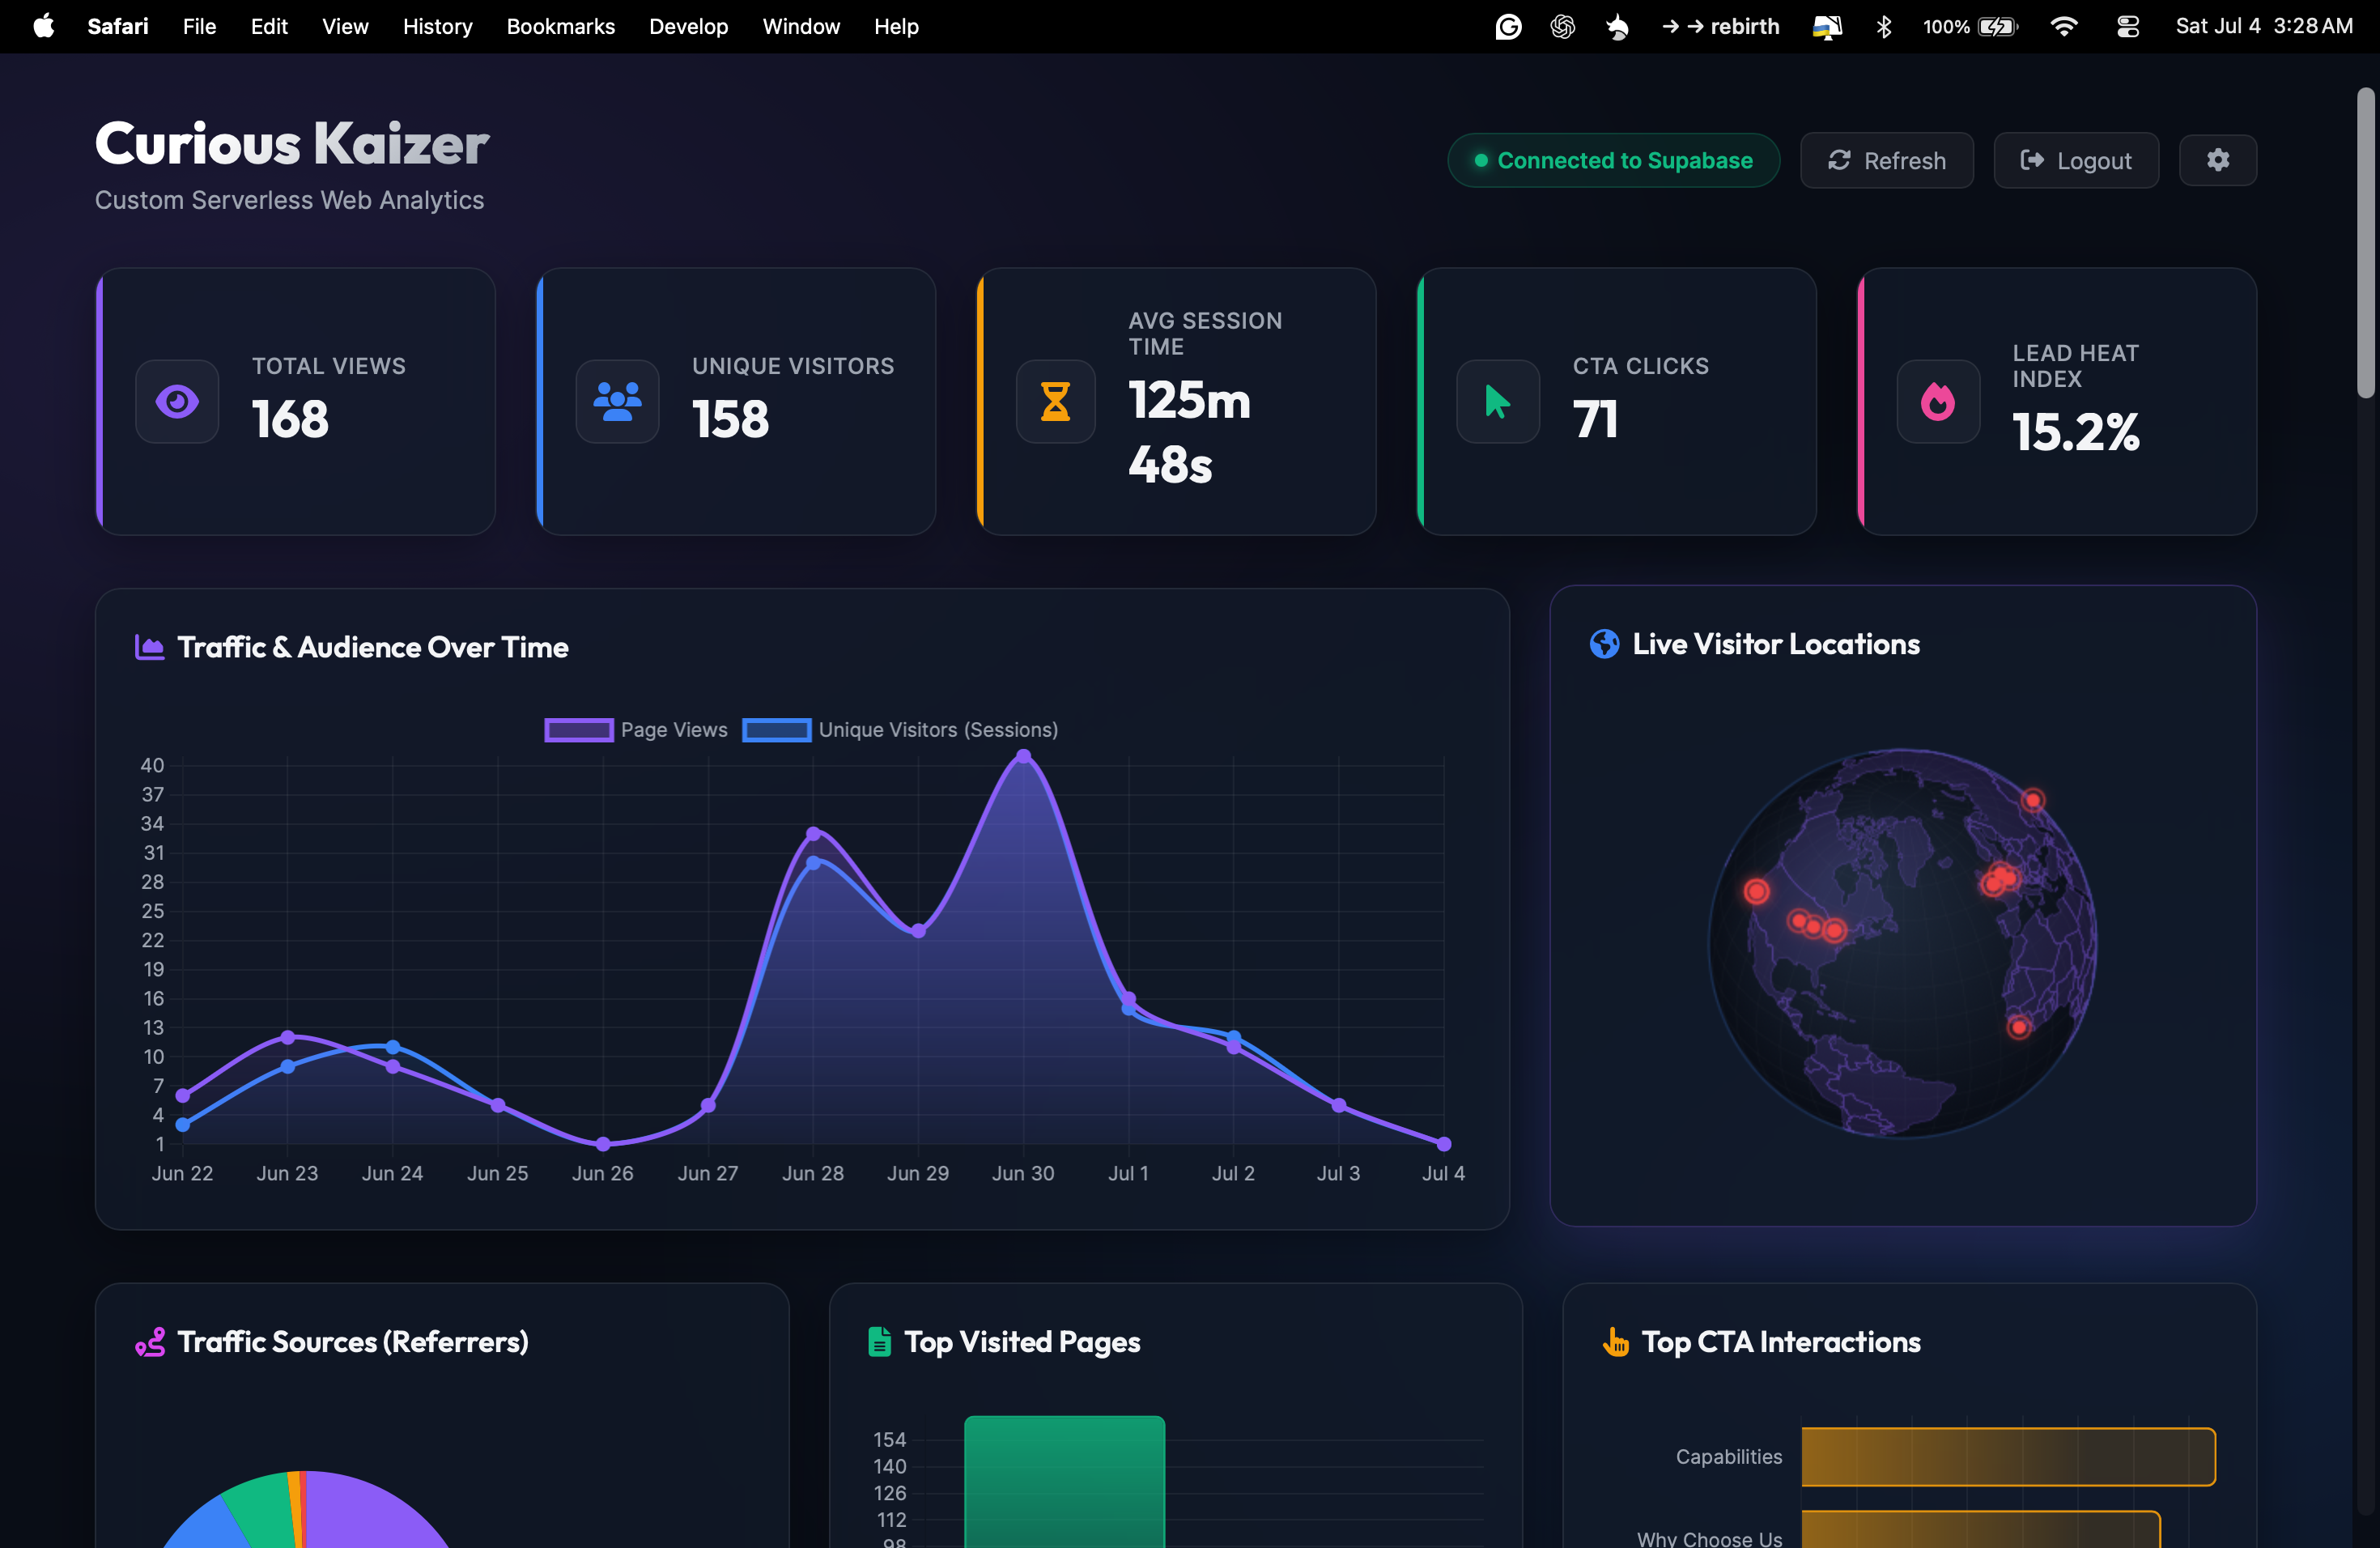Click the Africa visitor marker on the globe
Screen dimensions: 2380x1548
[x=2019, y=1027]
